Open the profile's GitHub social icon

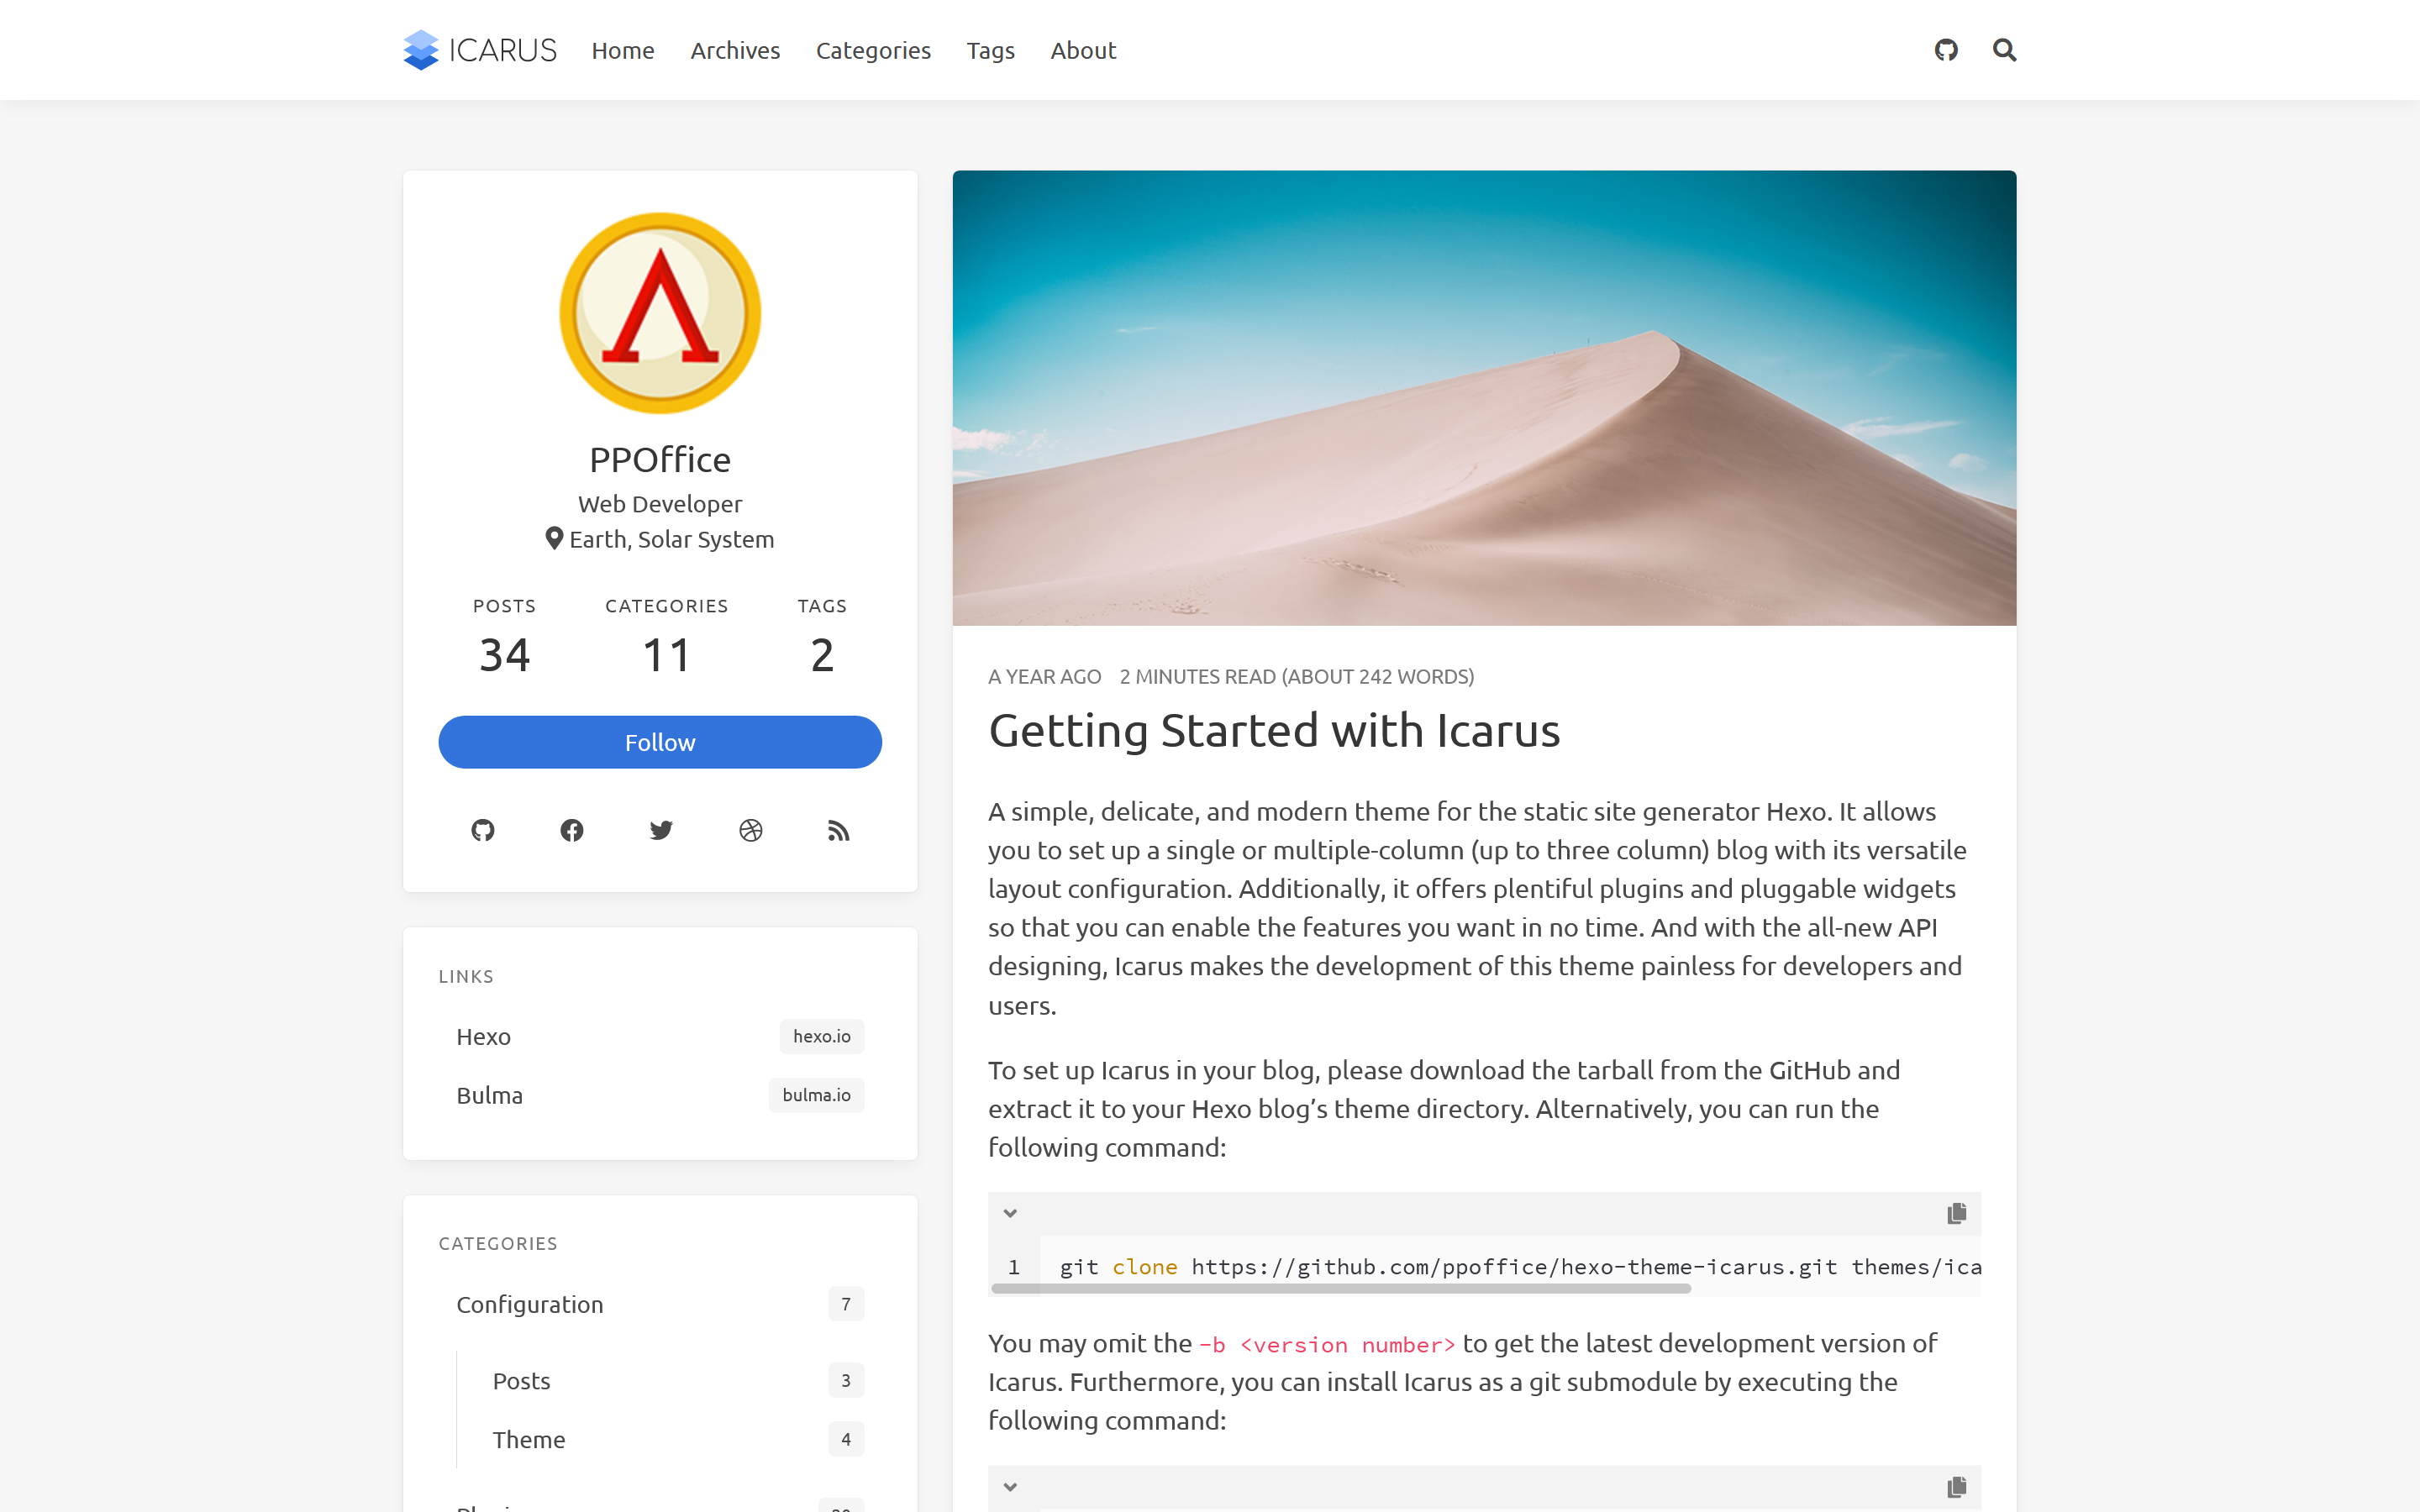pos(483,830)
